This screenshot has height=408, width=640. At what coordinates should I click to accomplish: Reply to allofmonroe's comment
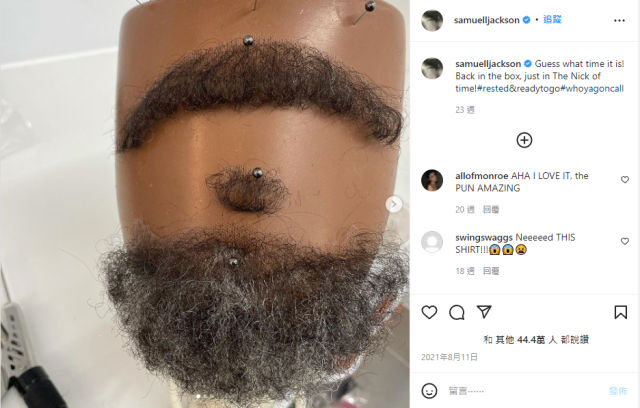[491, 209]
